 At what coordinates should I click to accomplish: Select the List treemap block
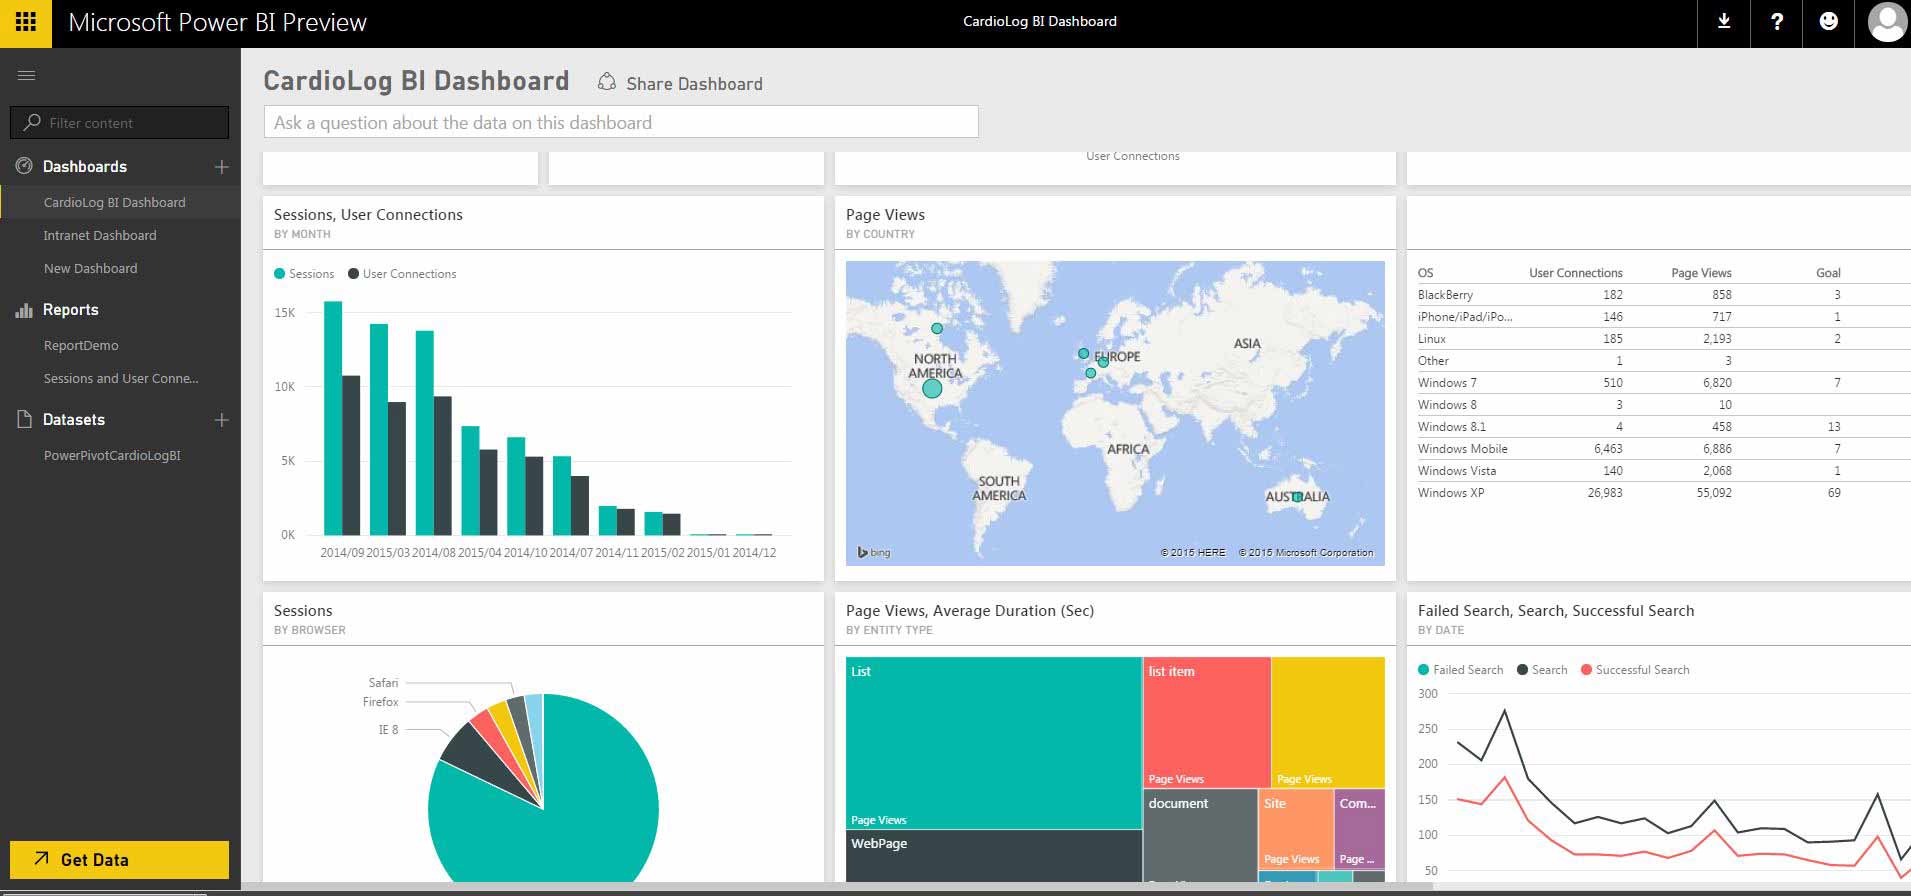point(993,743)
